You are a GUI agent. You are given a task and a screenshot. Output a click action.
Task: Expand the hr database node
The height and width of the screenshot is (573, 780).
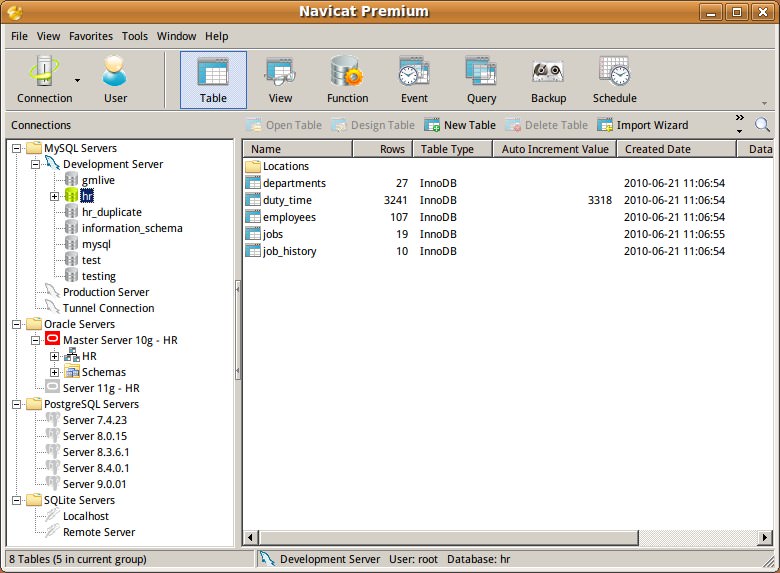coord(54,196)
